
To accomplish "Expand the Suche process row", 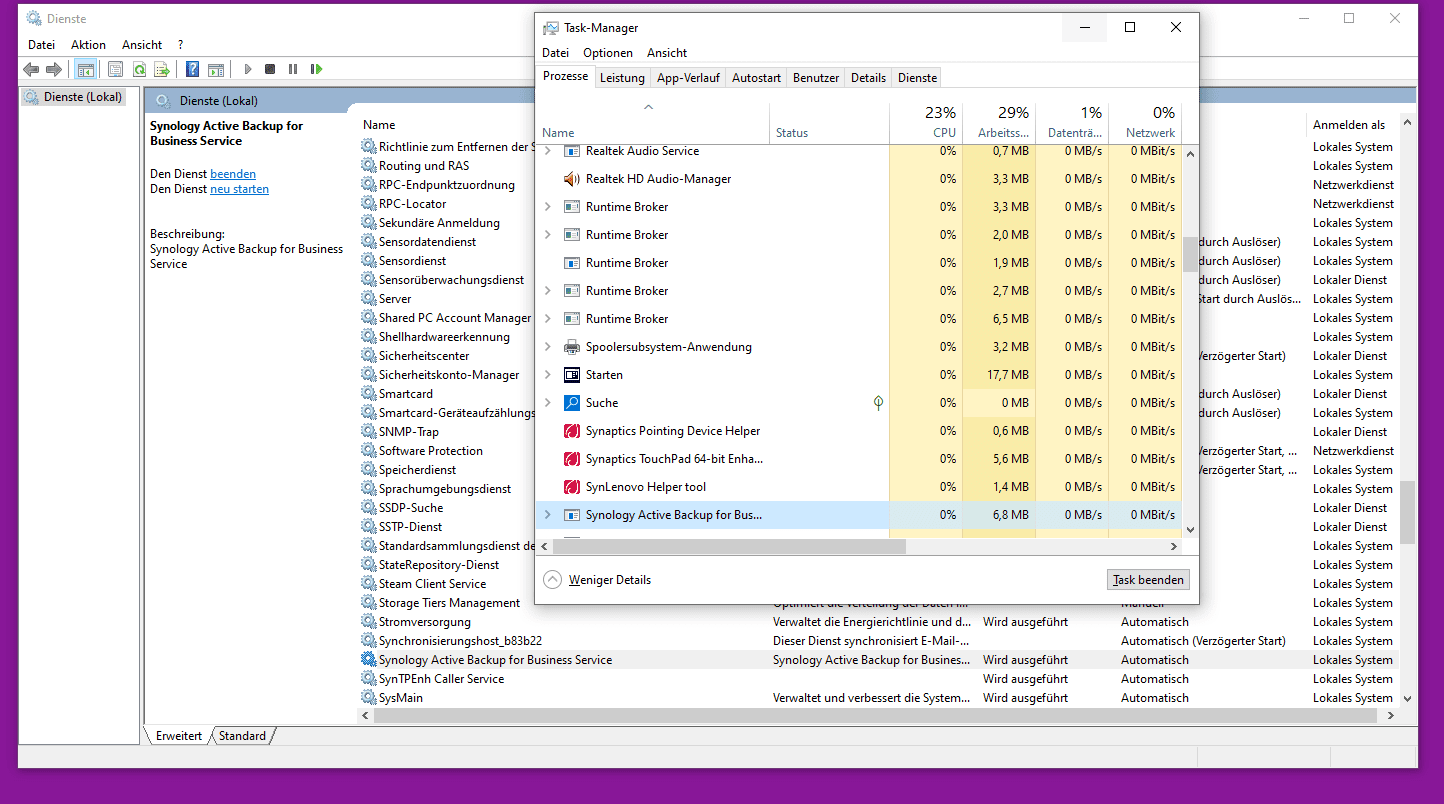I will point(547,403).
